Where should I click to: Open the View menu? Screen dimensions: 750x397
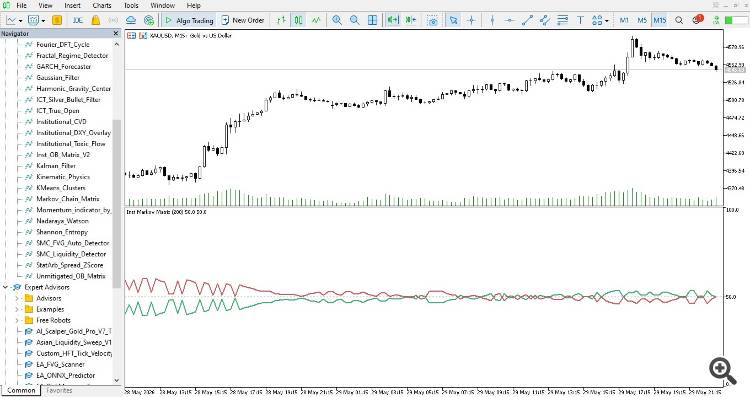tap(45, 6)
